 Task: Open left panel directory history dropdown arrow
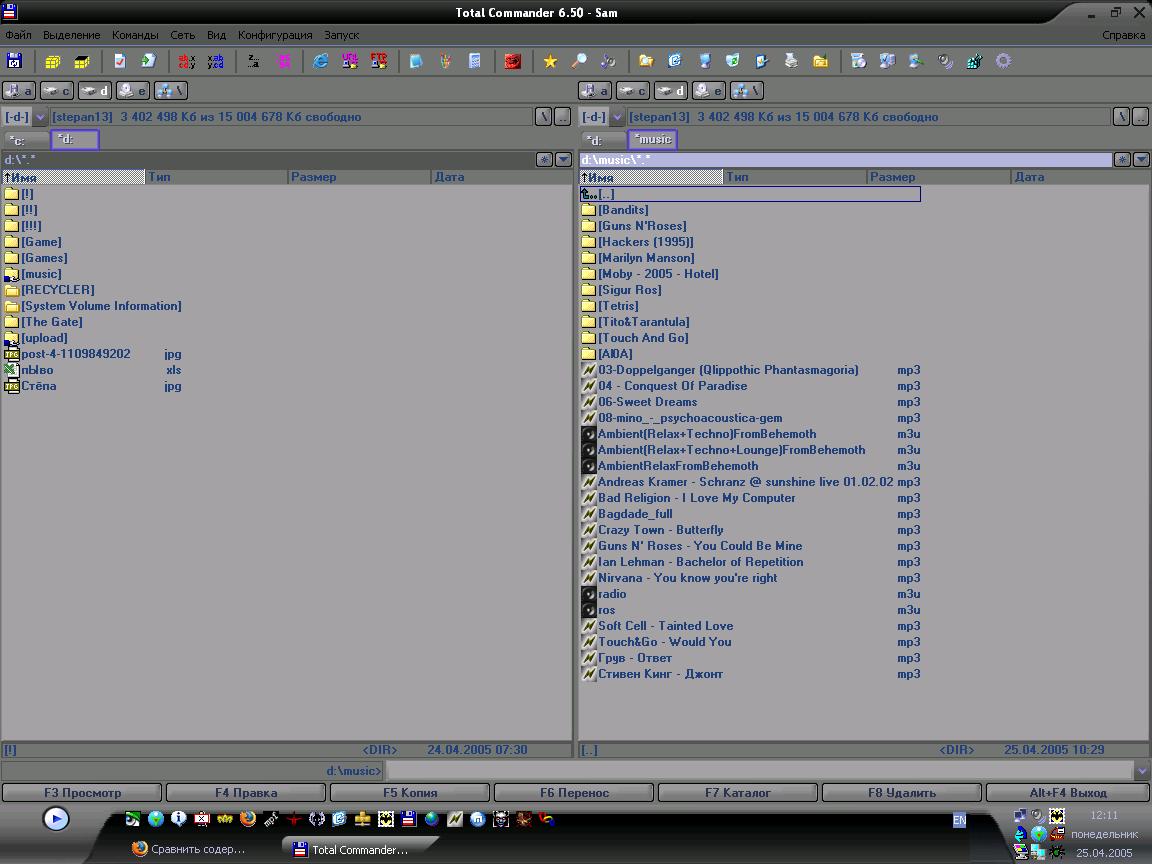[x=564, y=159]
